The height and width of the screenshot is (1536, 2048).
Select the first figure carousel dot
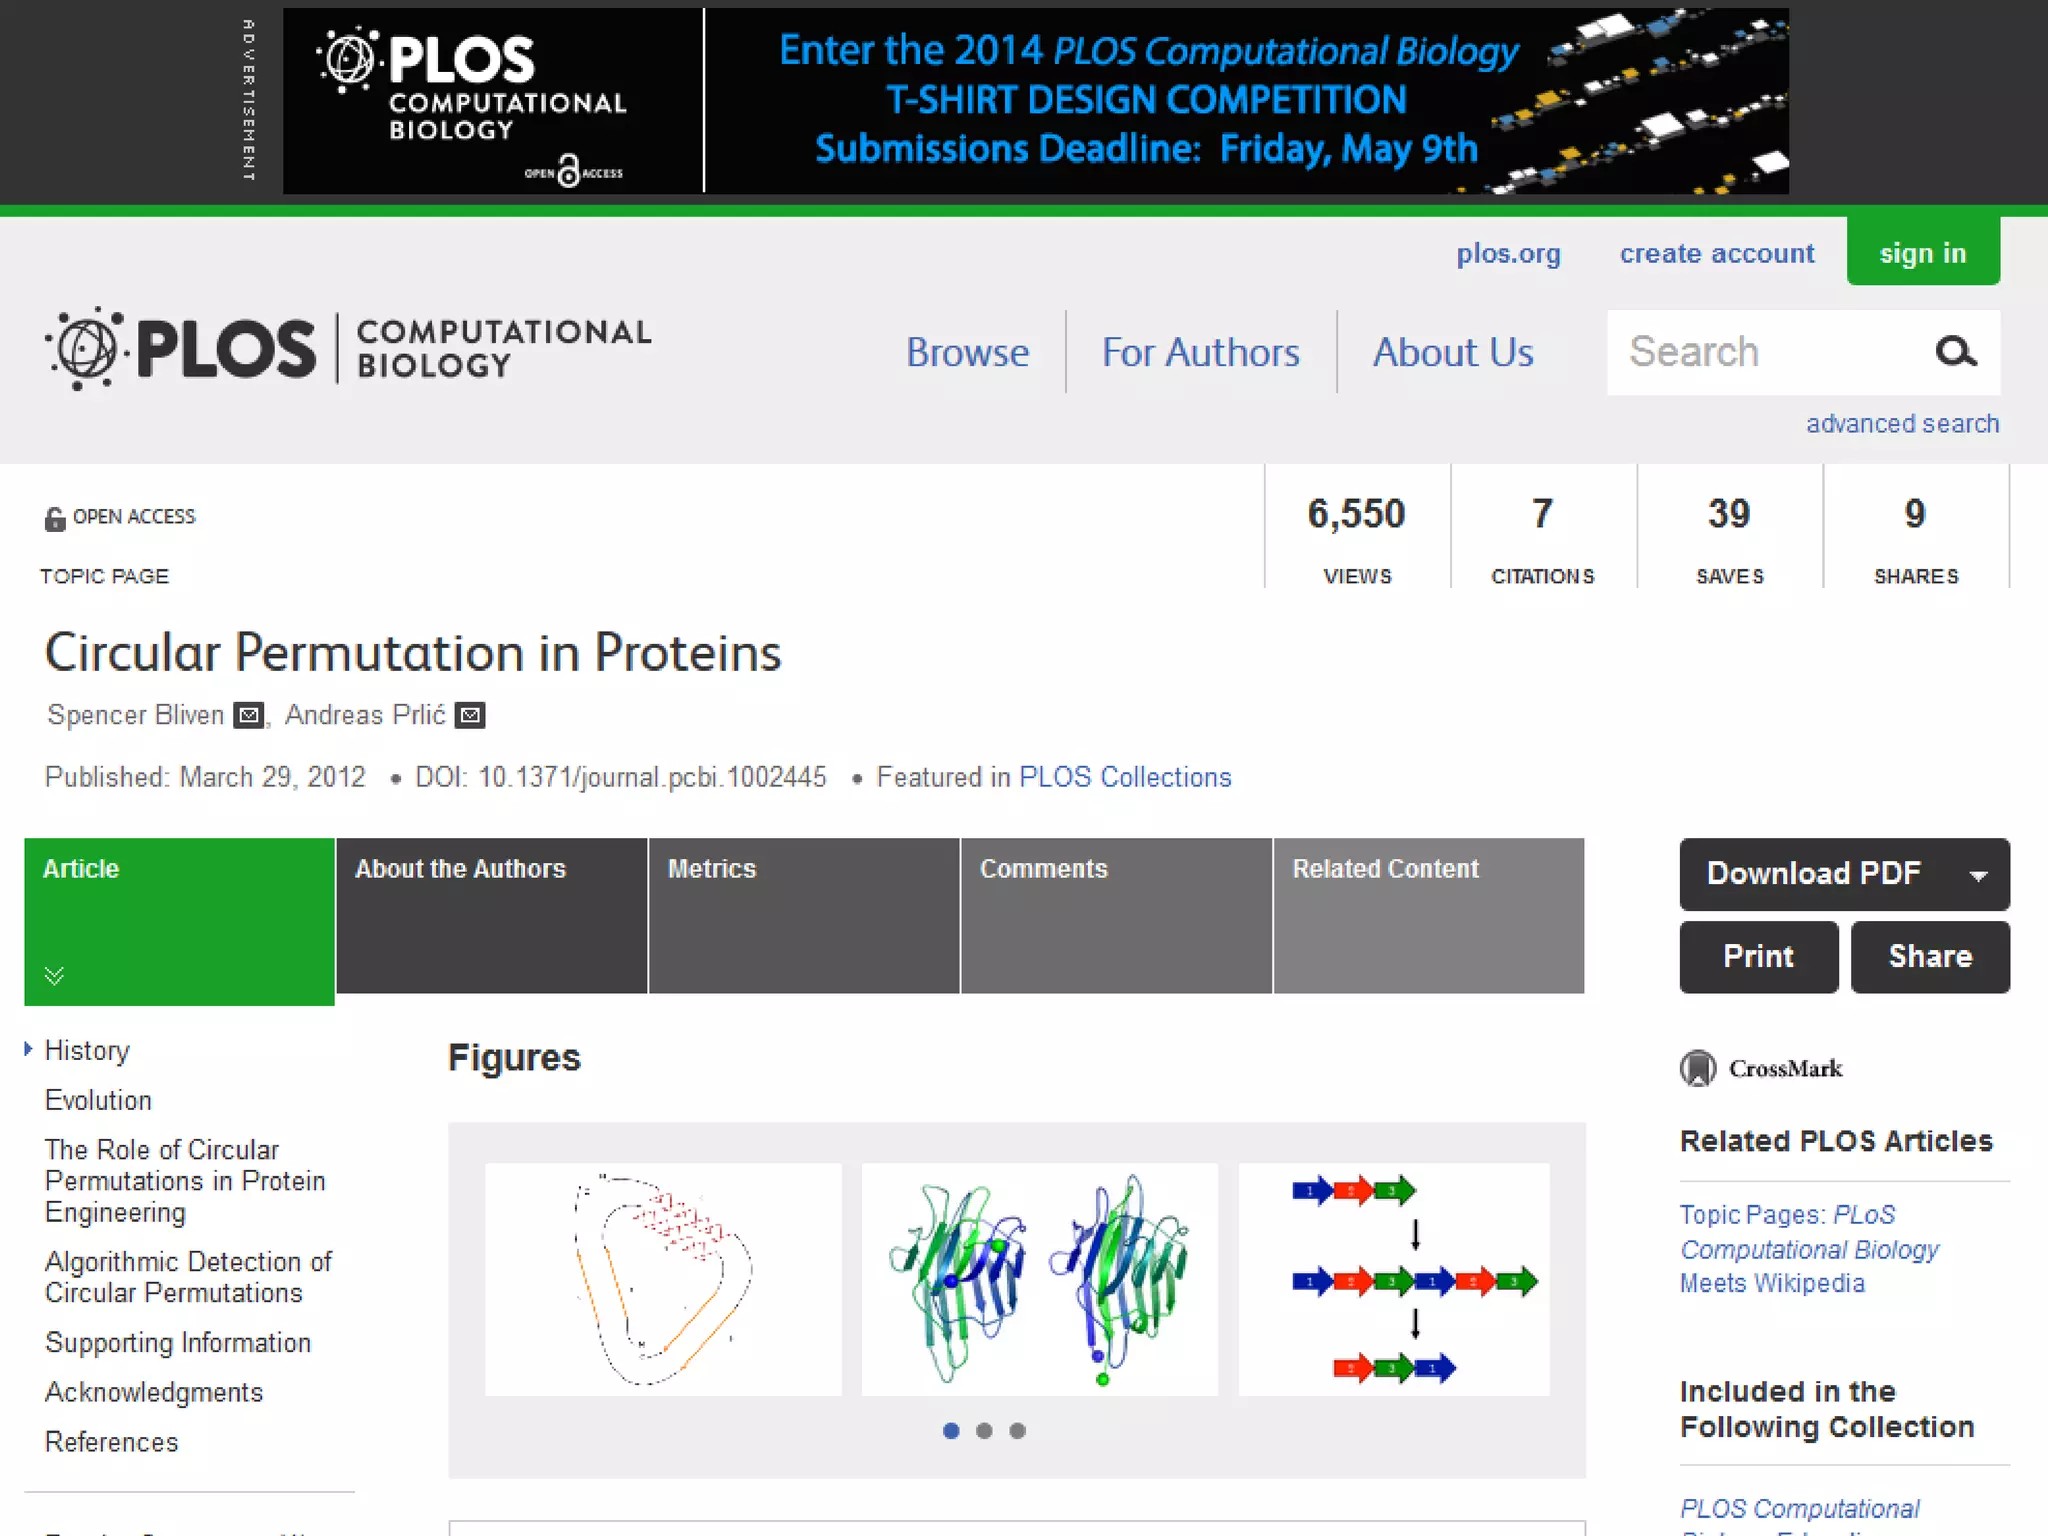[951, 1431]
